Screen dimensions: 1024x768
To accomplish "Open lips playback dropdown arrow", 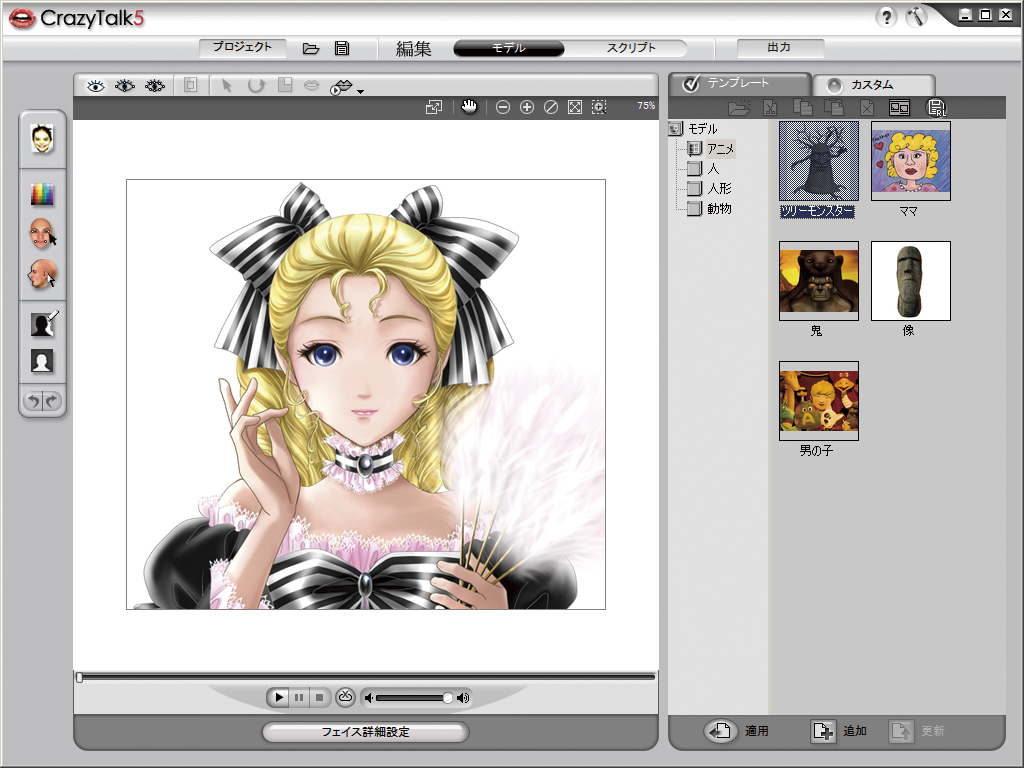I will click(x=360, y=91).
